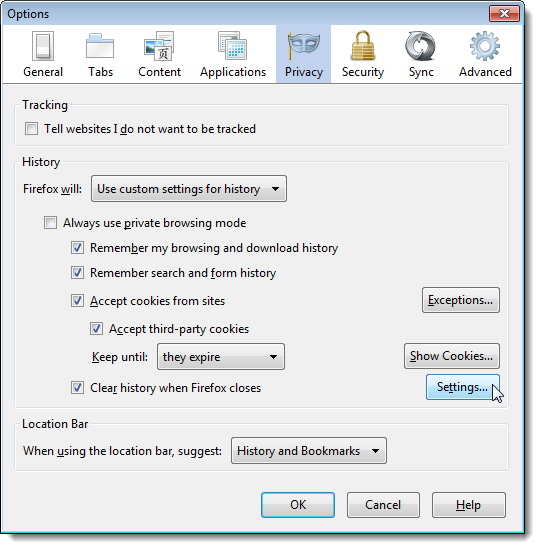Image resolution: width=540 pixels, height=549 pixels.
Task: Enable Tell websites I do not want to be tracked
Action: pos(31,129)
